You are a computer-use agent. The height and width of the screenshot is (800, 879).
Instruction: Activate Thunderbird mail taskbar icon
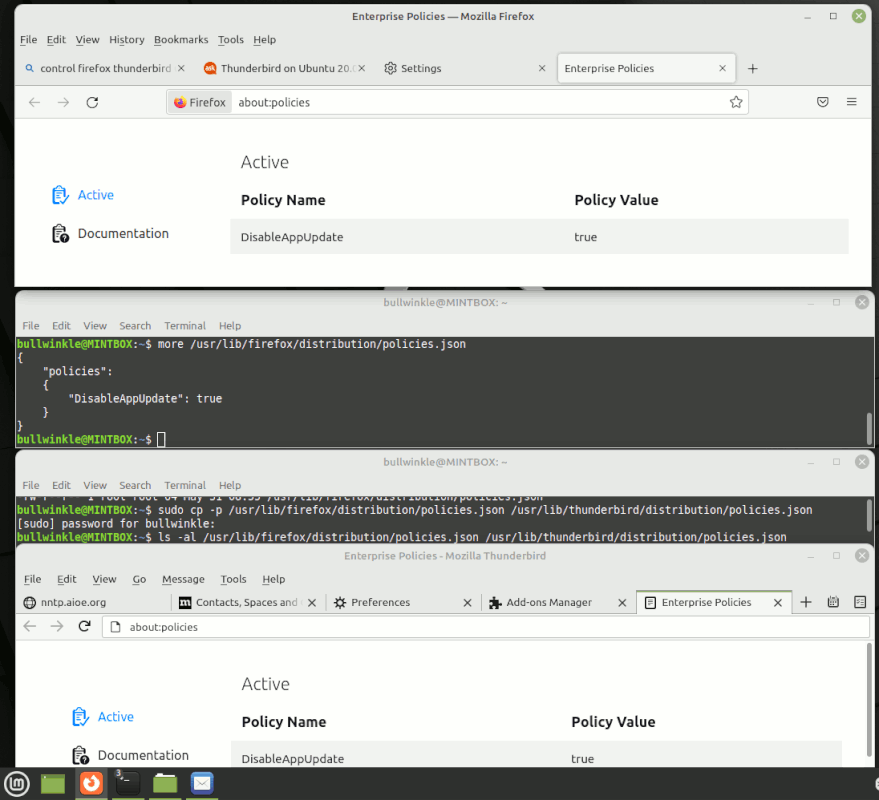point(202,783)
